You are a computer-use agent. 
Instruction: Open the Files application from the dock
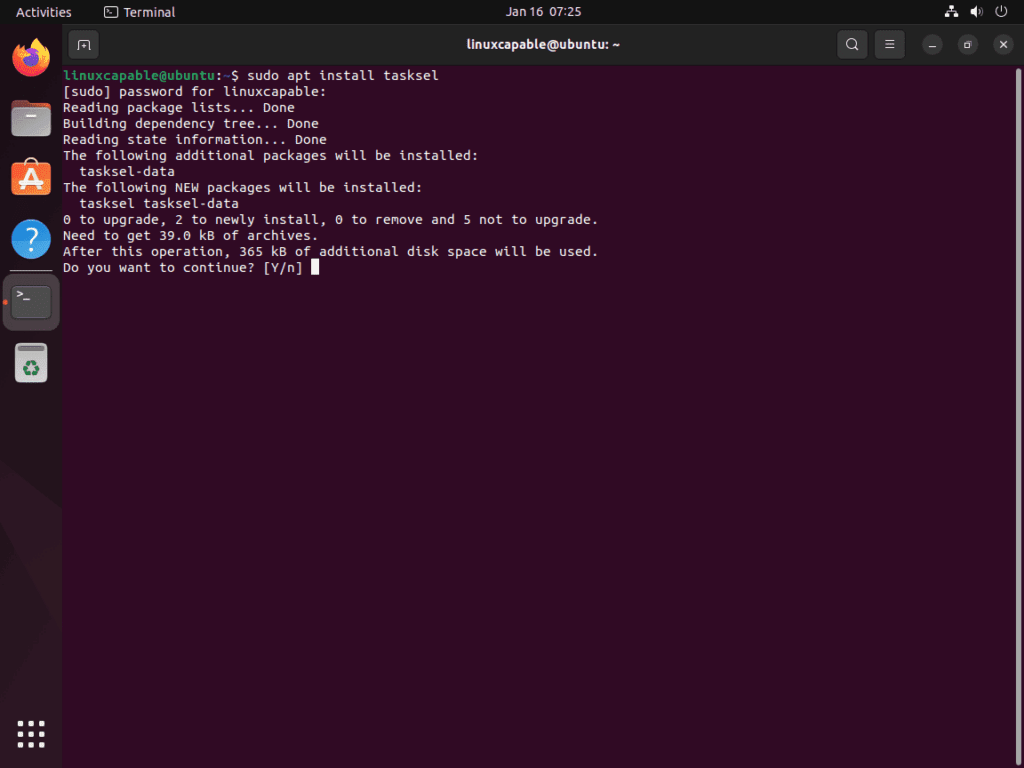point(31,118)
